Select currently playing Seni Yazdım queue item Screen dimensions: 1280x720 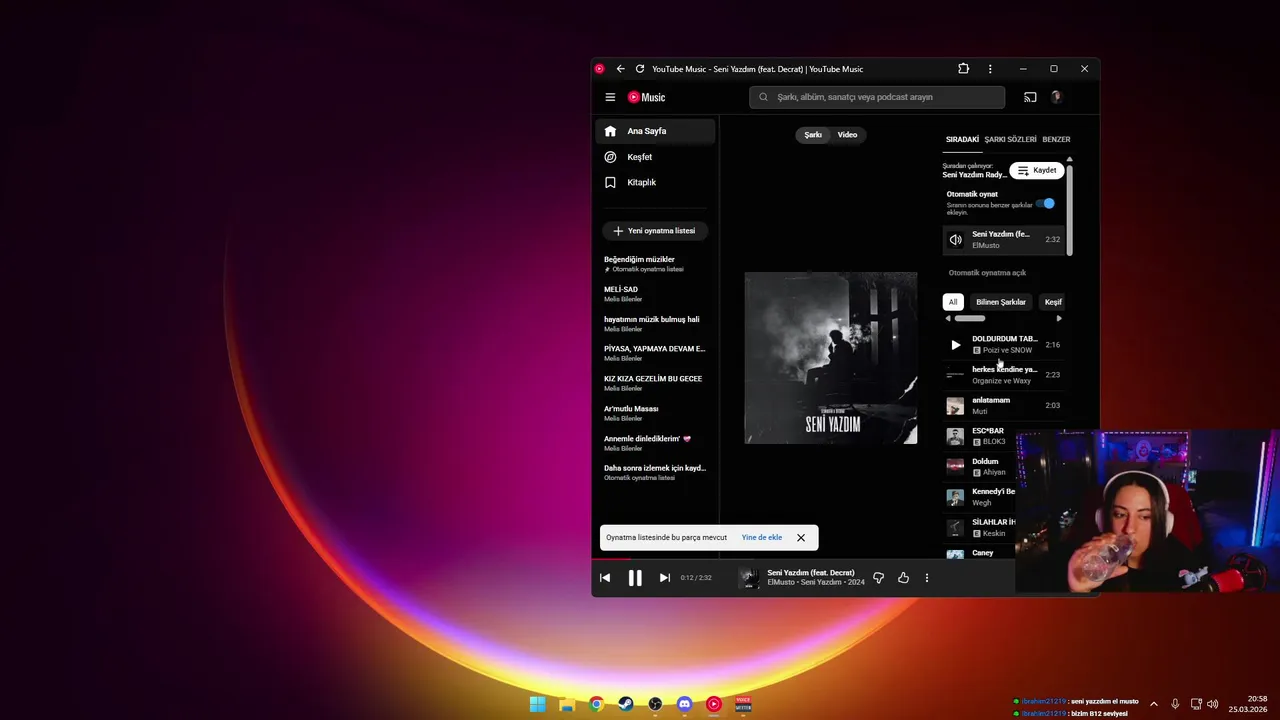[1003, 240]
